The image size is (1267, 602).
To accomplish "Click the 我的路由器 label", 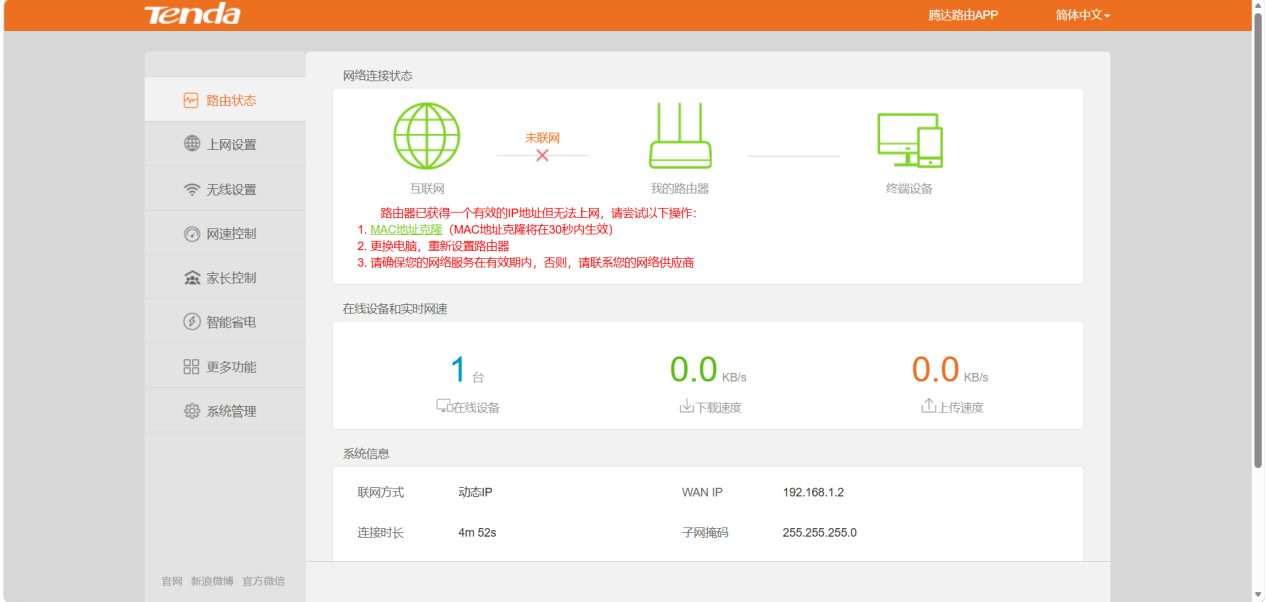I will [680, 188].
